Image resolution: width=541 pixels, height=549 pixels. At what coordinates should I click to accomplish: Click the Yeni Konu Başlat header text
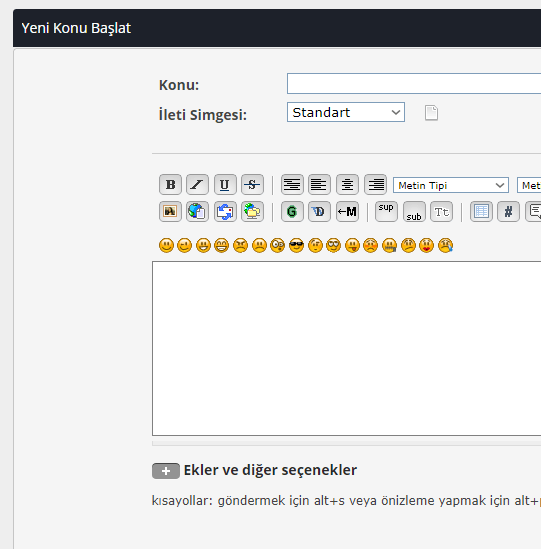[76, 28]
